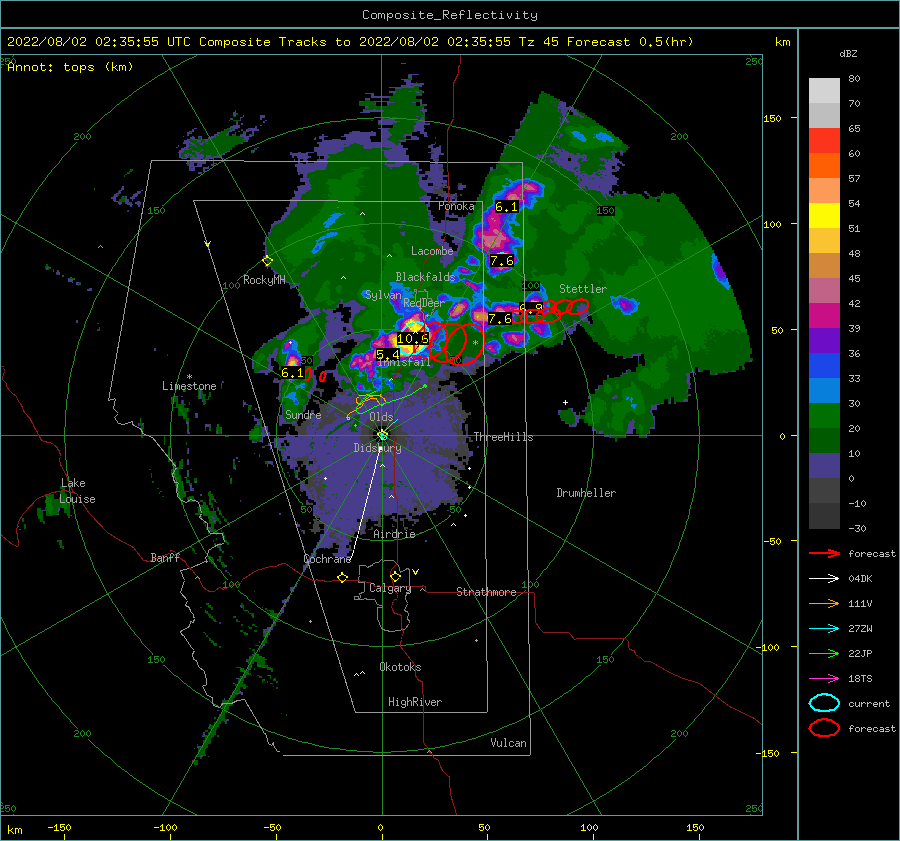Pick the blue 33–36 dBZ swatch
This screenshot has width=900, height=841.
[824, 366]
